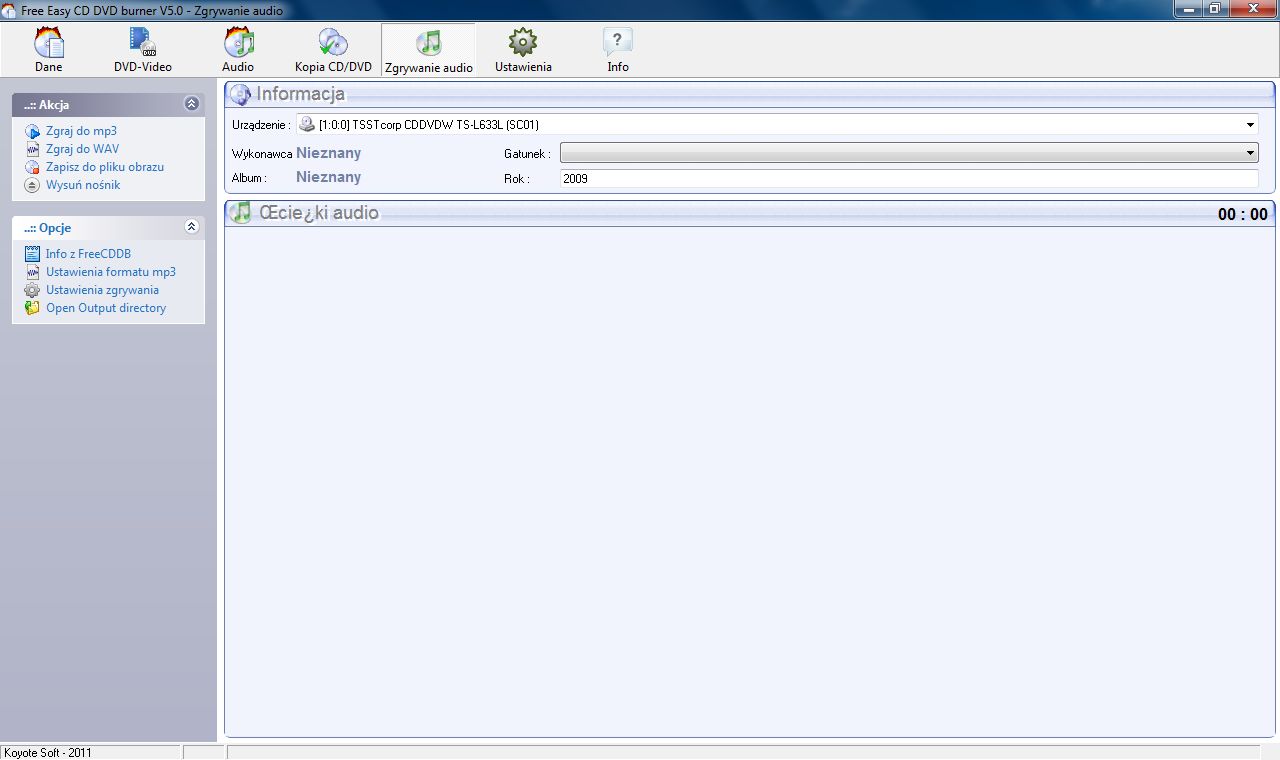Click the disc icon beside Zapisz do pliku obrazu
Image resolution: width=1280 pixels, height=760 pixels.
click(x=32, y=167)
